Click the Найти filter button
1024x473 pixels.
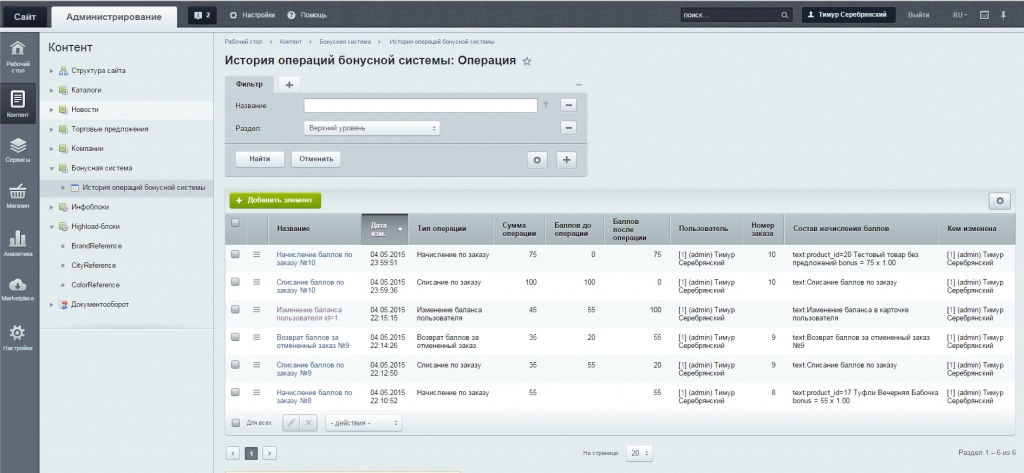tap(259, 159)
